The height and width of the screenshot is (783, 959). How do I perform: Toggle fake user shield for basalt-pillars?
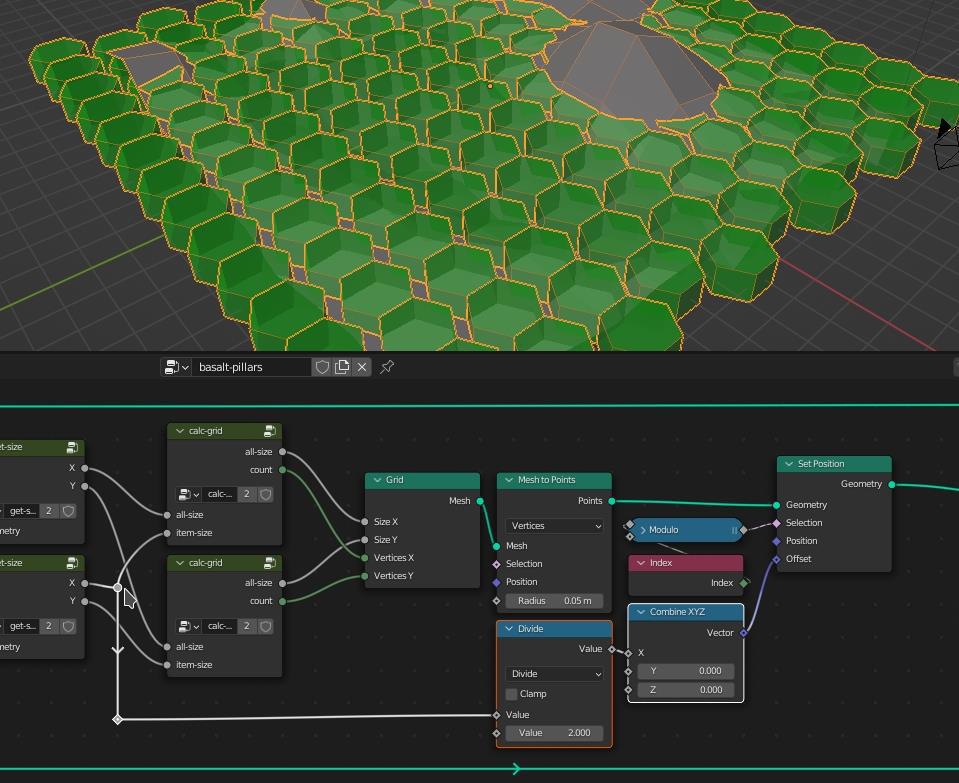322,367
